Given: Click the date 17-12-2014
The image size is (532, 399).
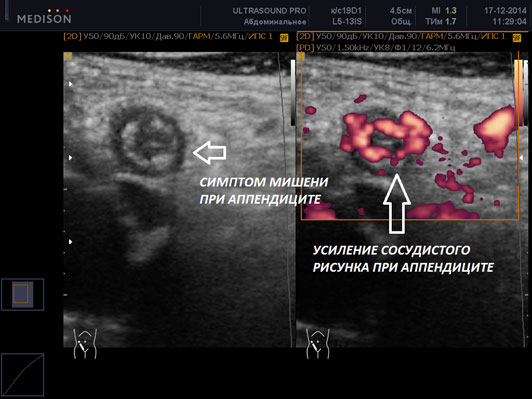Looking at the screenshot, I should click(505, 11).
